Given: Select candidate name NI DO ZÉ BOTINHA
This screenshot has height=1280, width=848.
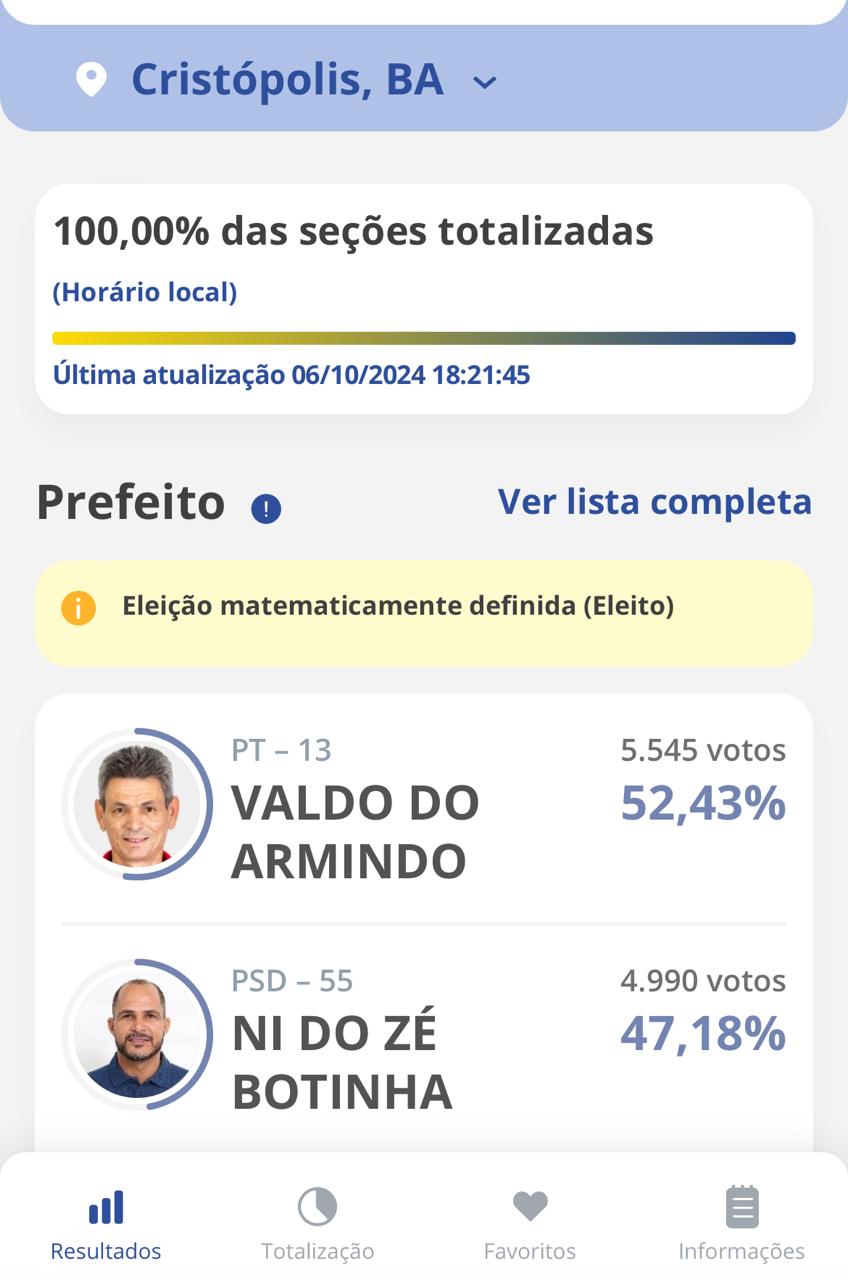Looking at the screenshot, I should [x=342, y=1062].
